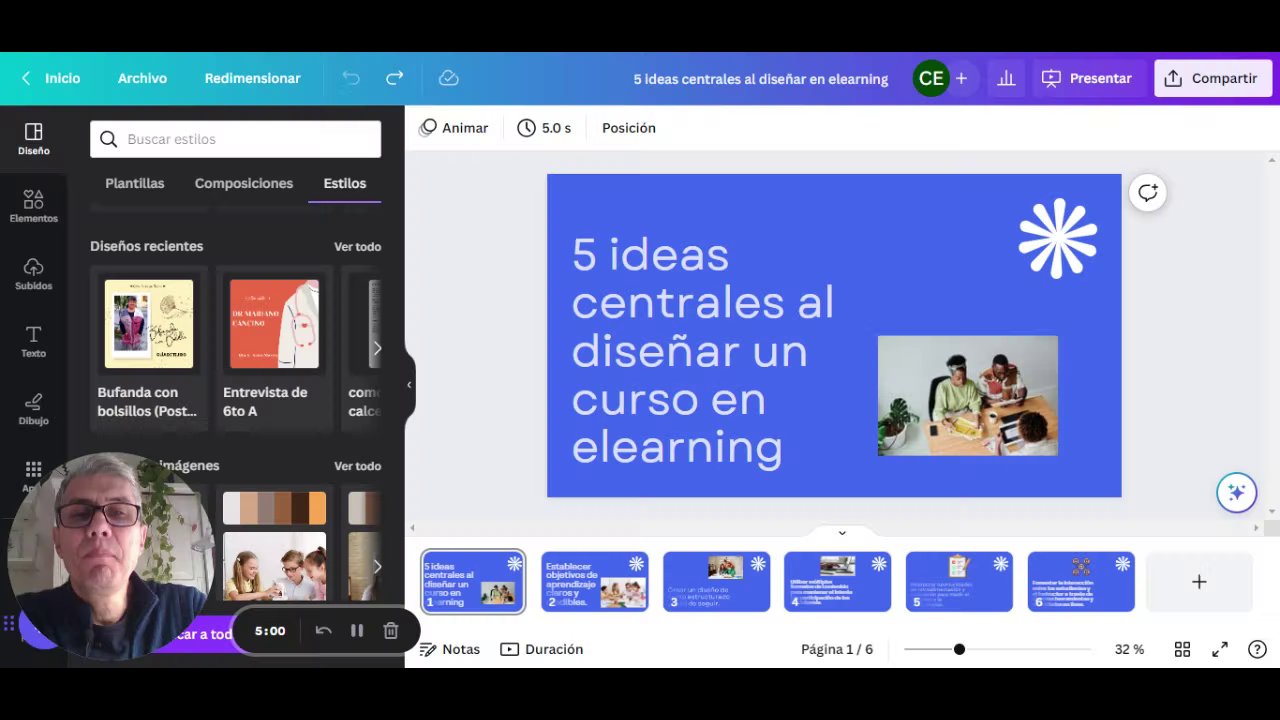Viewport: 1280px width, 720px height.
Task: Click Página 1 / 6 indicator
Action: pos(837,649)
